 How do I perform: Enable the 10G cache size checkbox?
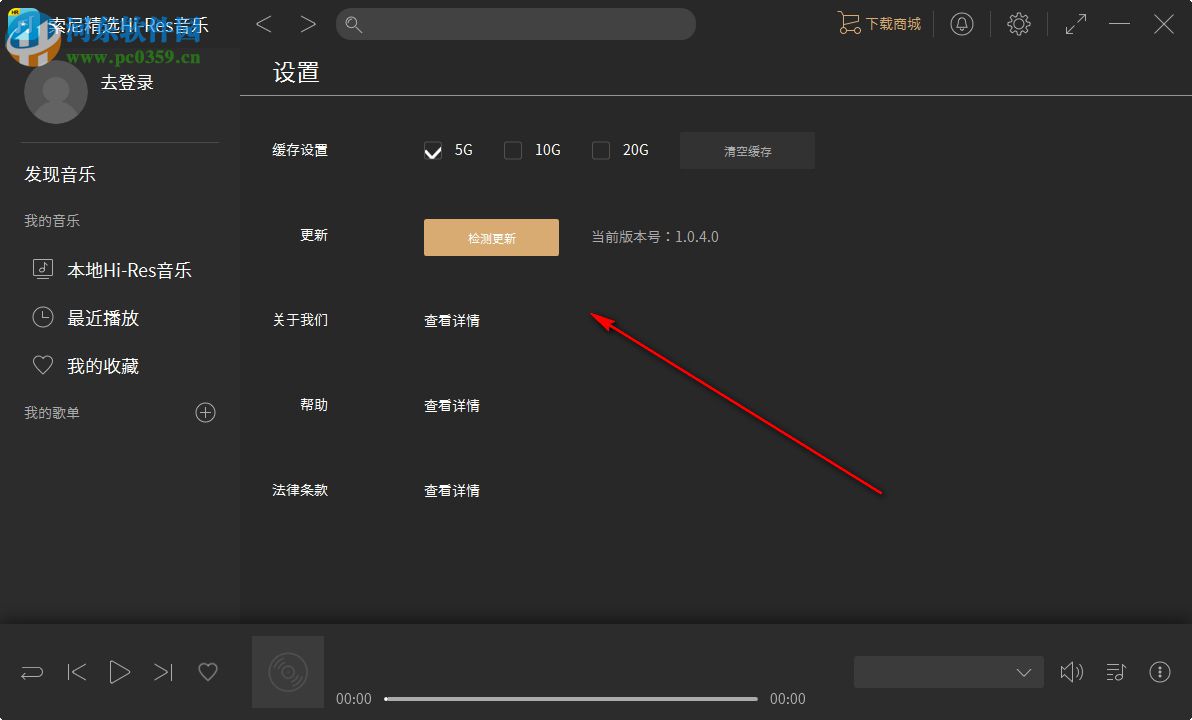tap(512, 150)
